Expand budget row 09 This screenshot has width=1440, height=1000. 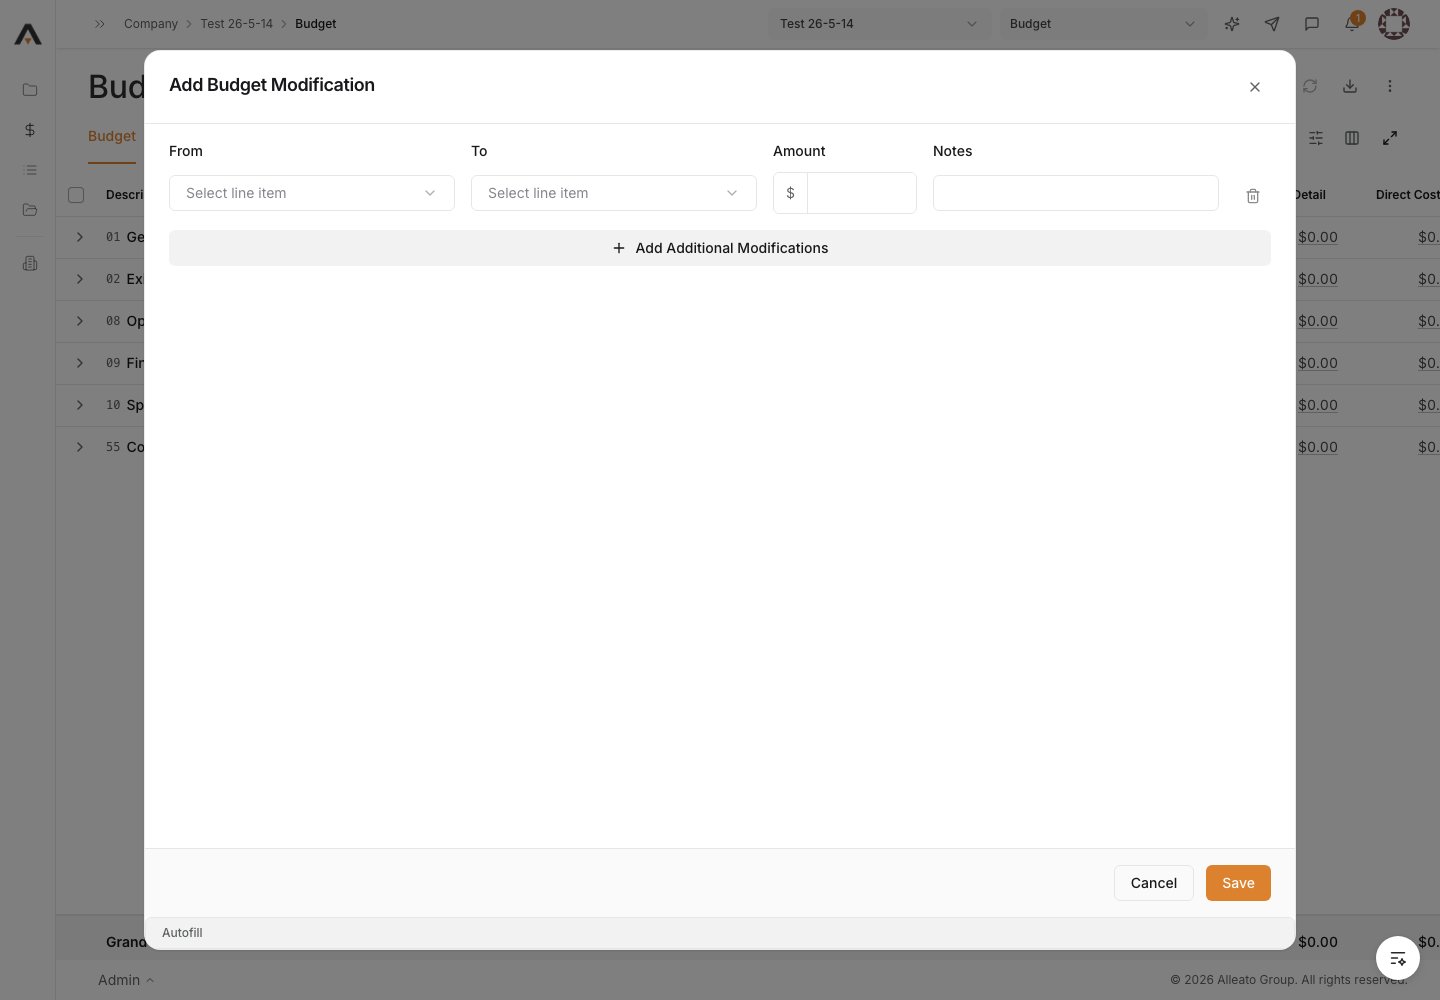pyautogui.click(x=80, y=363)
